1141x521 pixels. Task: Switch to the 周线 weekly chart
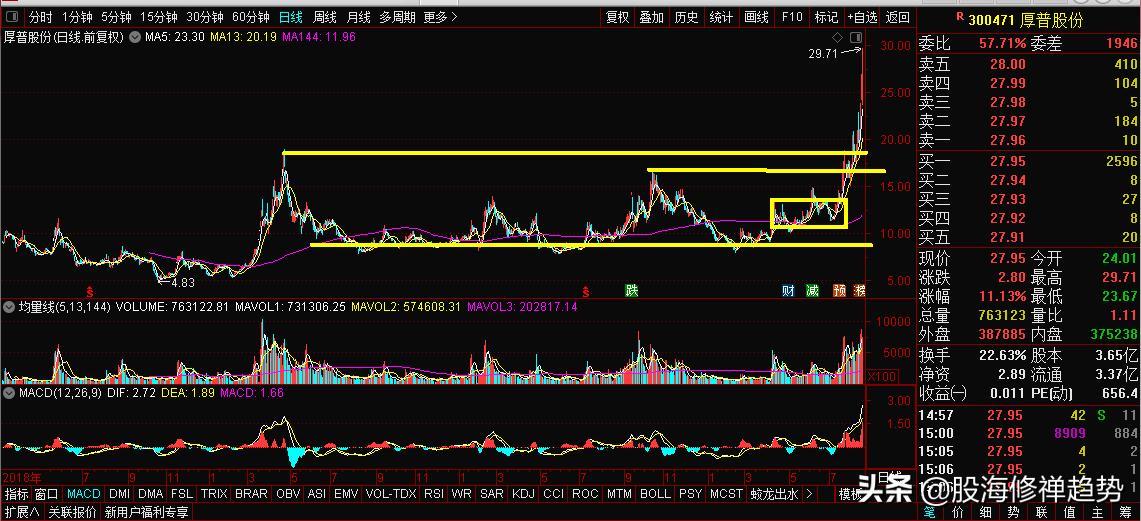(x=325, y=17)
